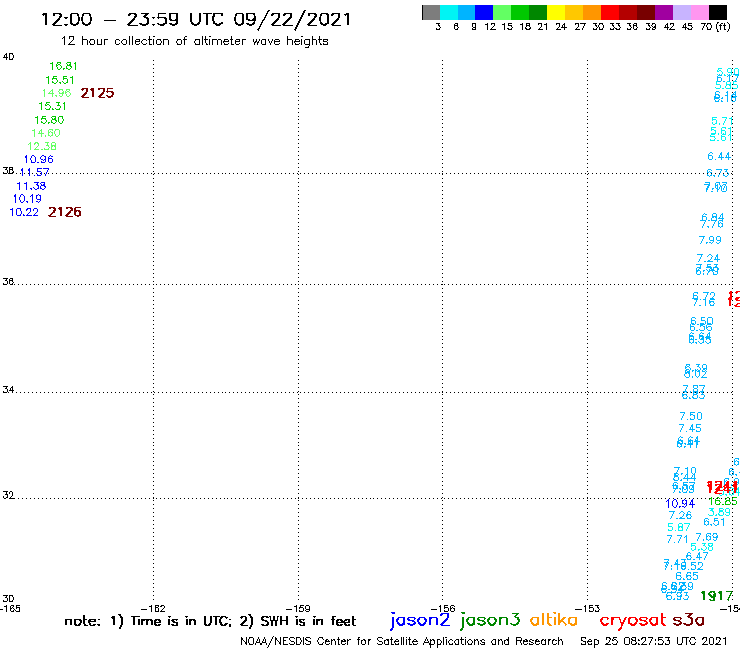
Task: Click the wave height value 10.96
Action: coord(38,160)
